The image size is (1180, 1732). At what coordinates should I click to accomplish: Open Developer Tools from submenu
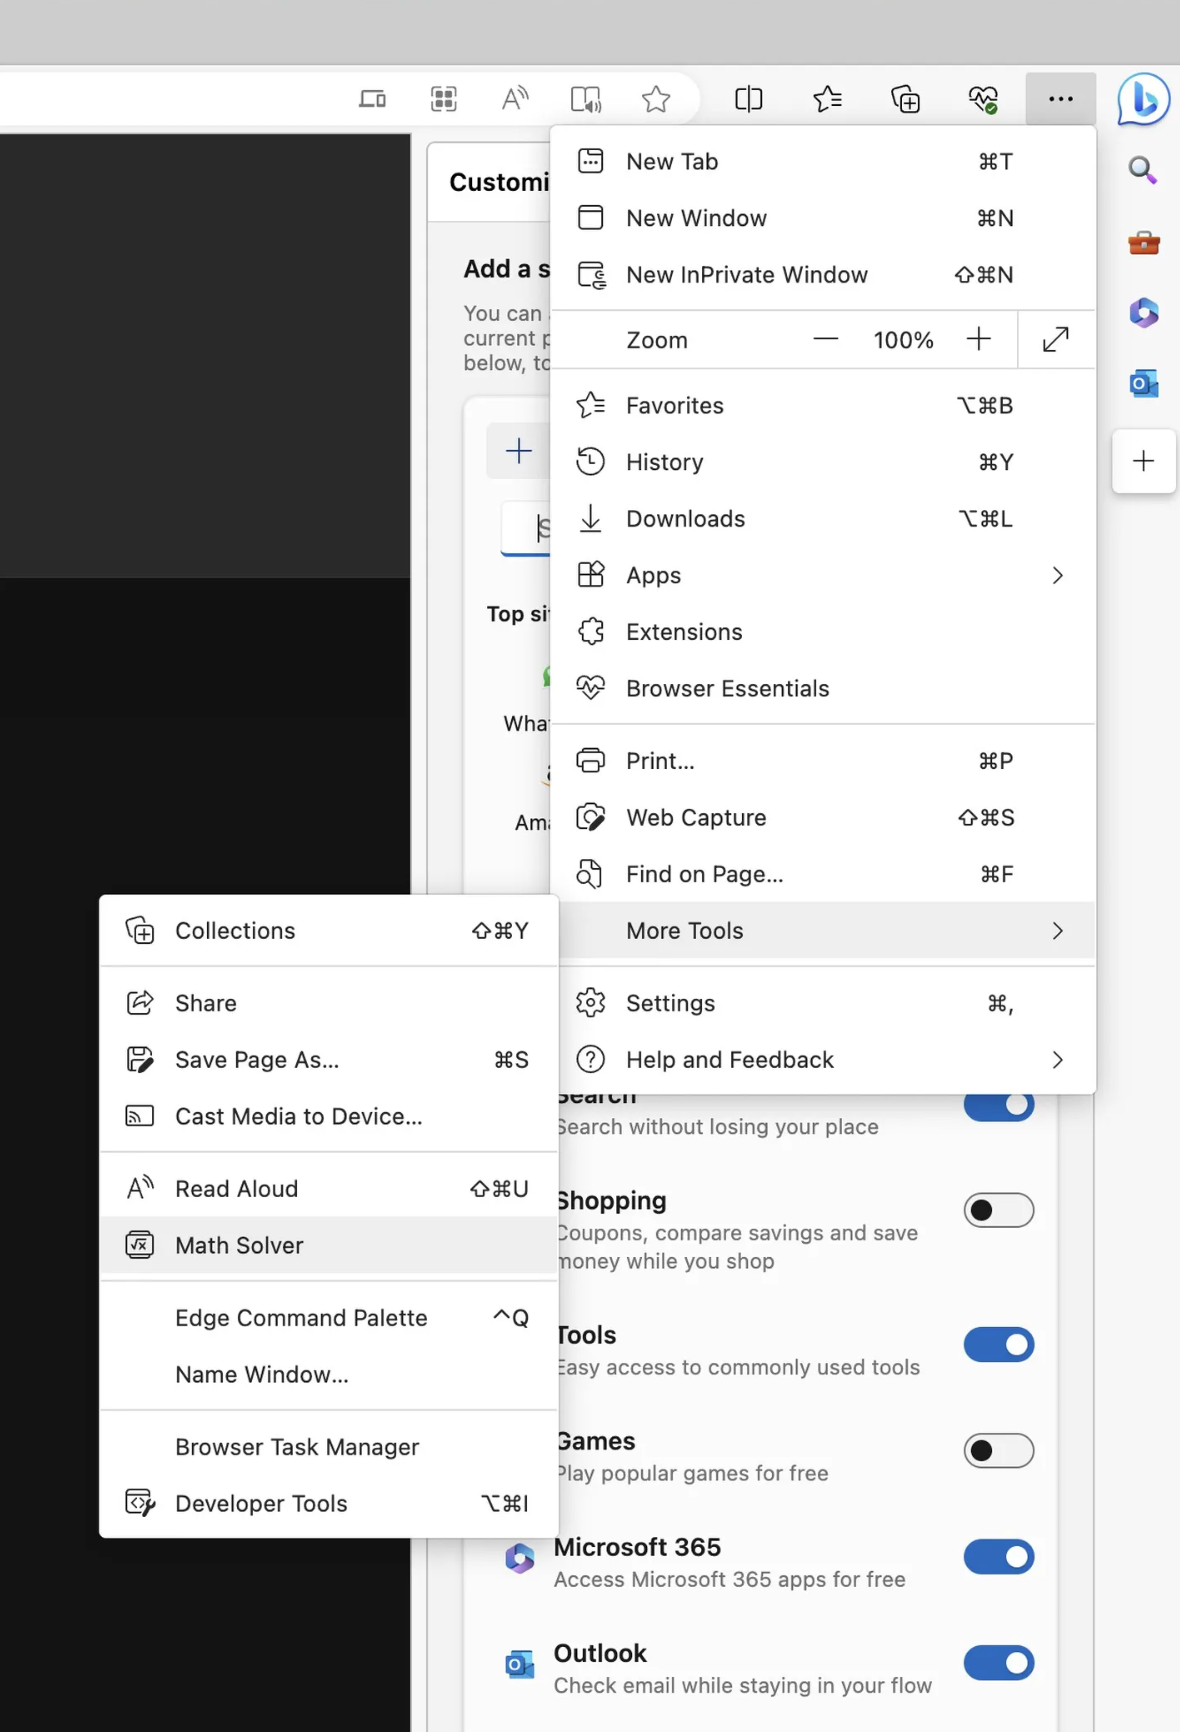click(x=329, y=1504)
